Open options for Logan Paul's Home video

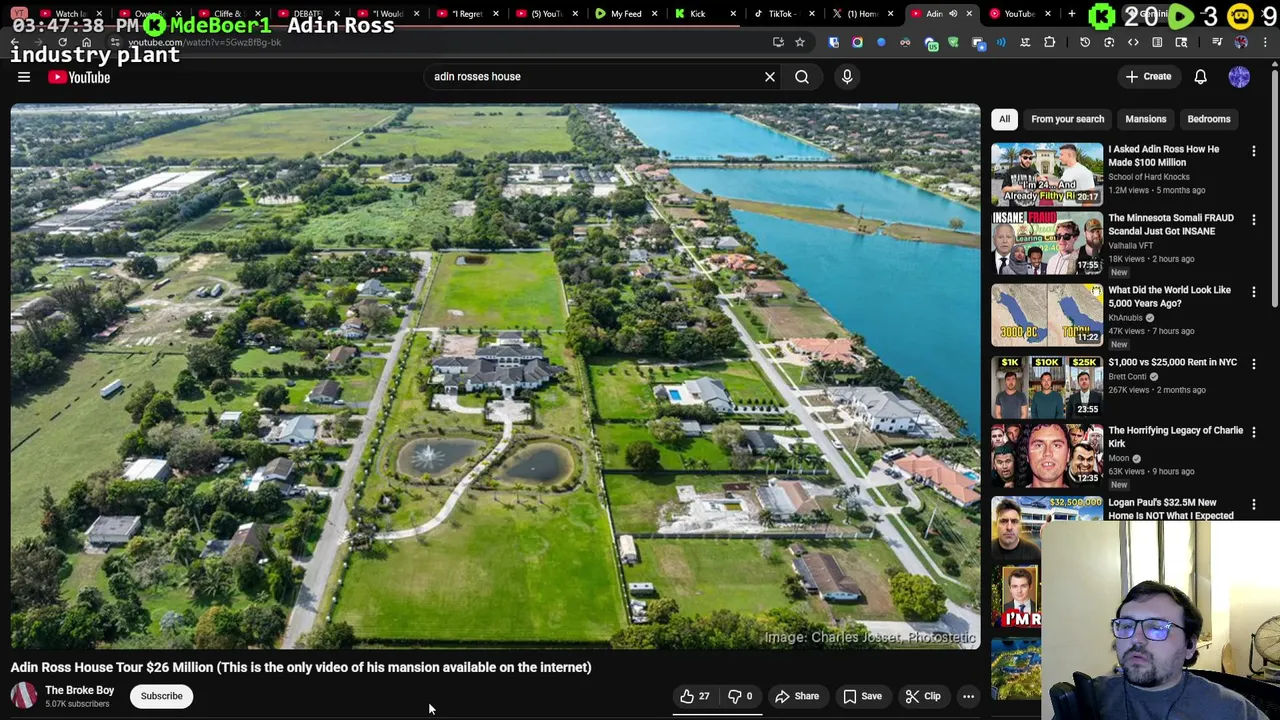pyautogui.click(x=1254, y=504)
